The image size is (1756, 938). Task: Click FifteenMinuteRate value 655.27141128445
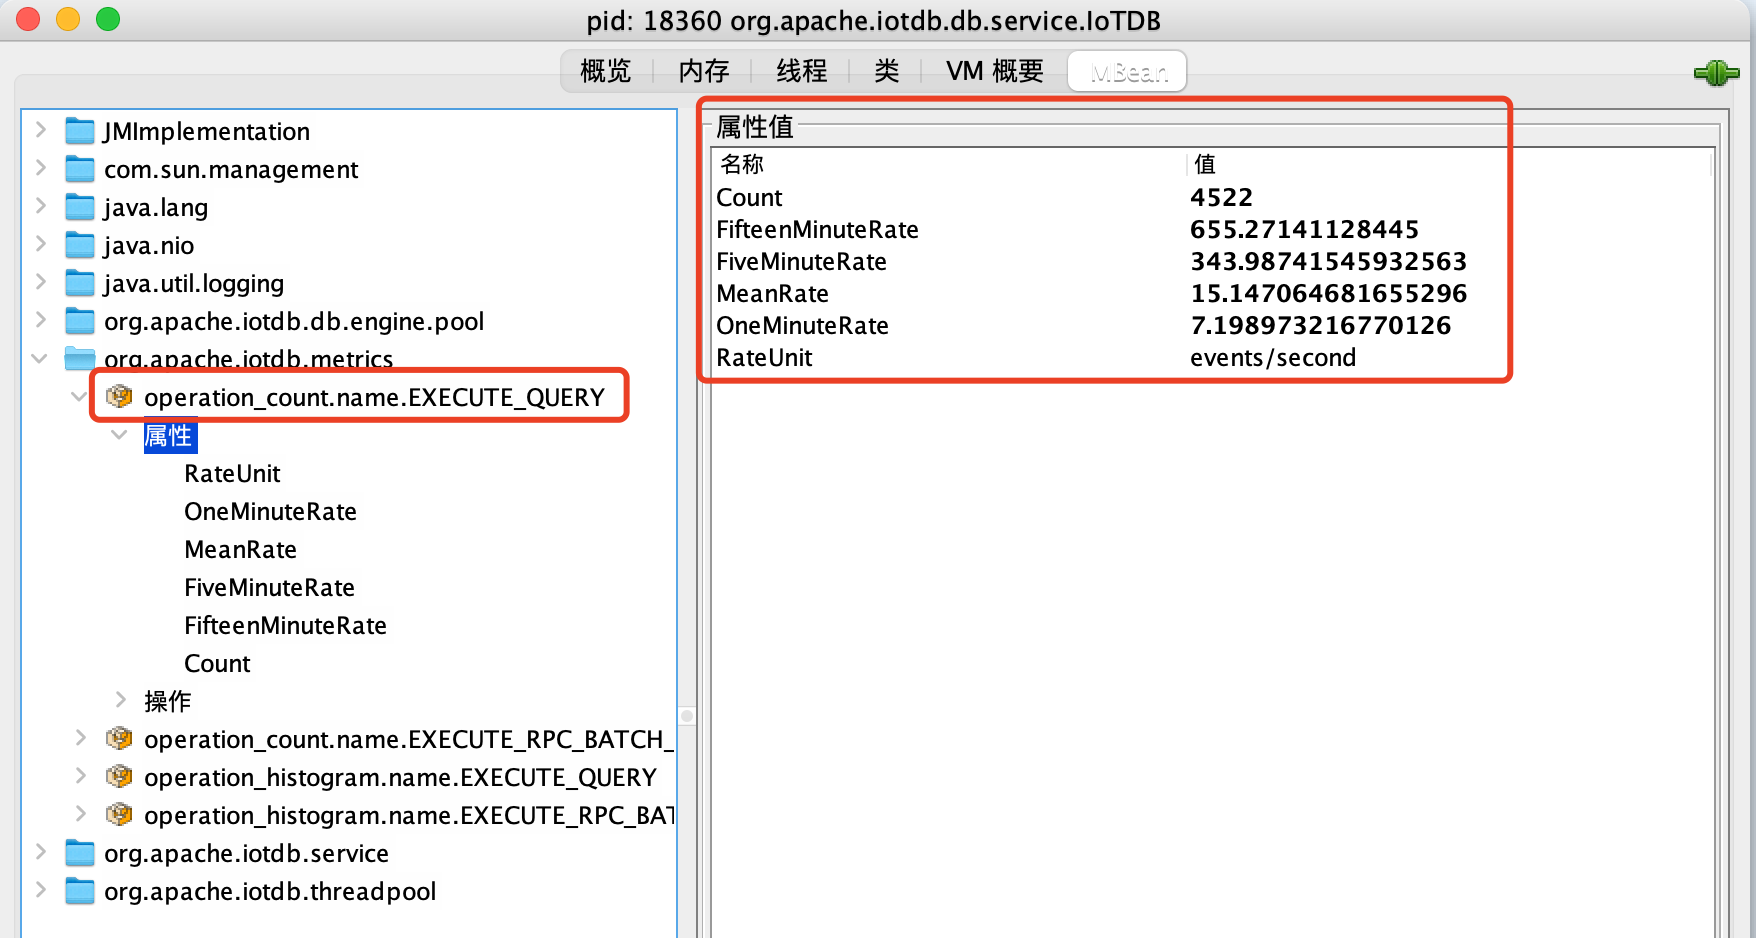point(1304,230)
